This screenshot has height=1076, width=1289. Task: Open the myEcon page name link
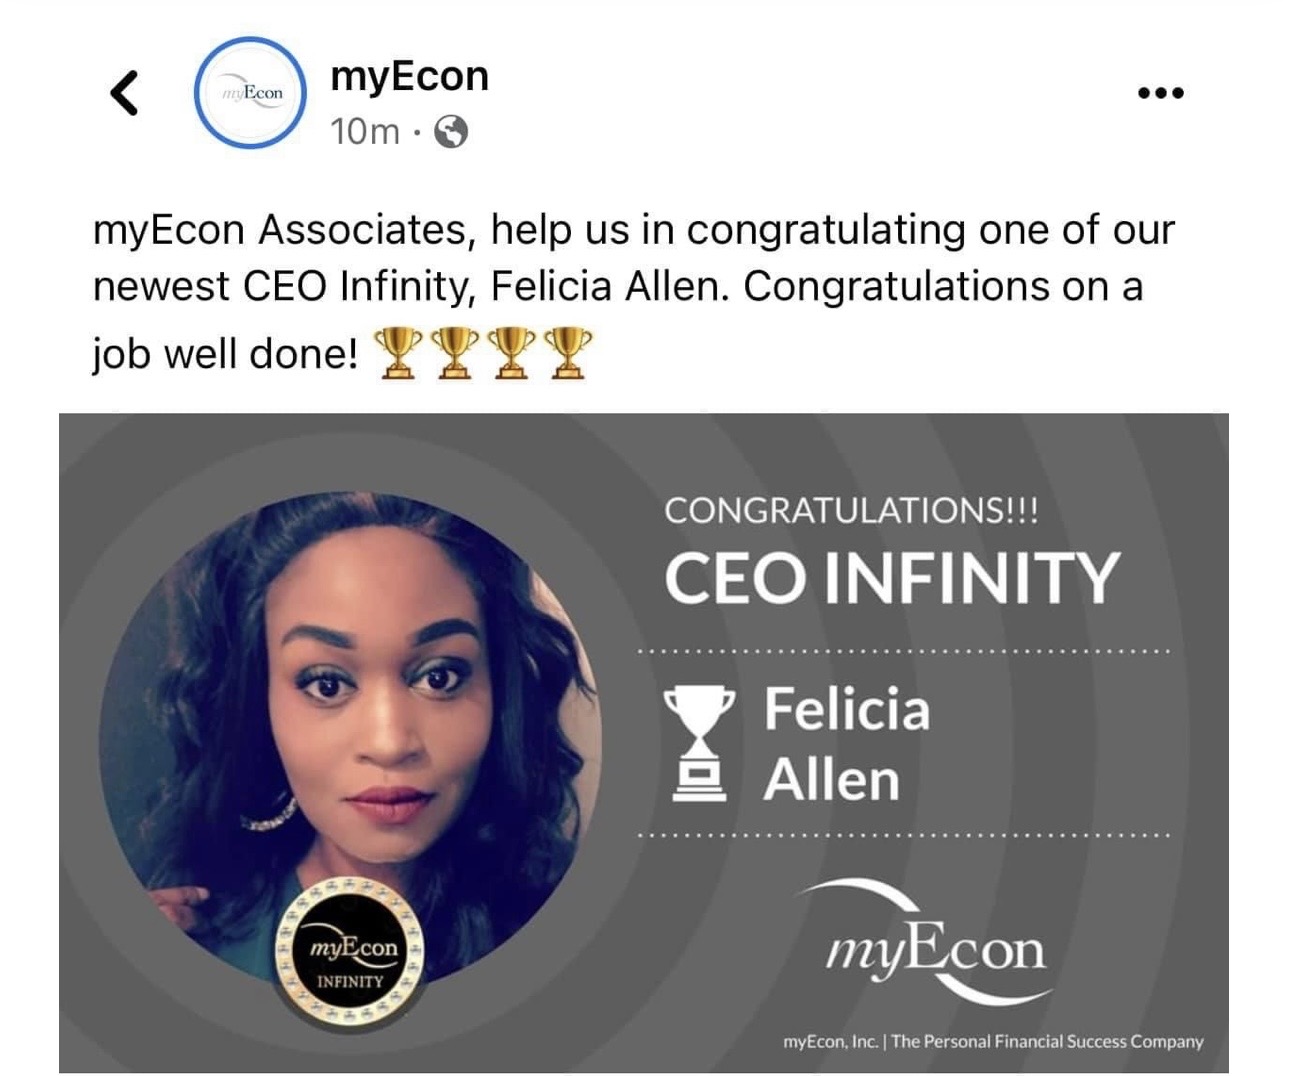coord(409,75)
